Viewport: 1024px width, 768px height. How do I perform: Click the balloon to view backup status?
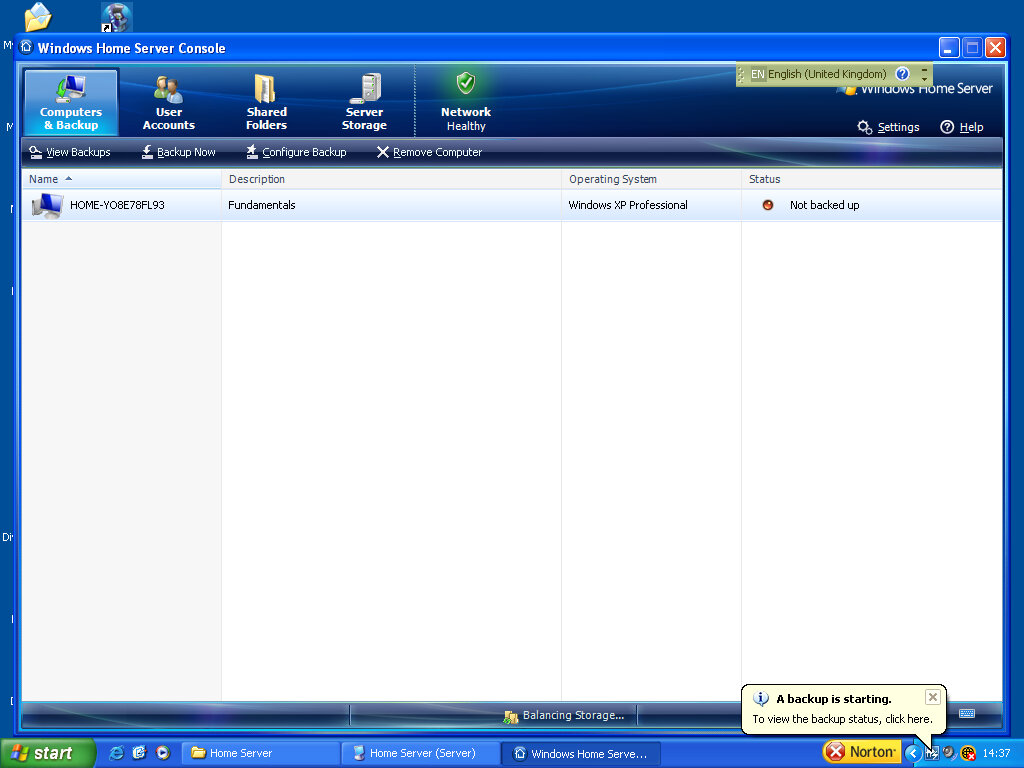[x=842, y=719]
